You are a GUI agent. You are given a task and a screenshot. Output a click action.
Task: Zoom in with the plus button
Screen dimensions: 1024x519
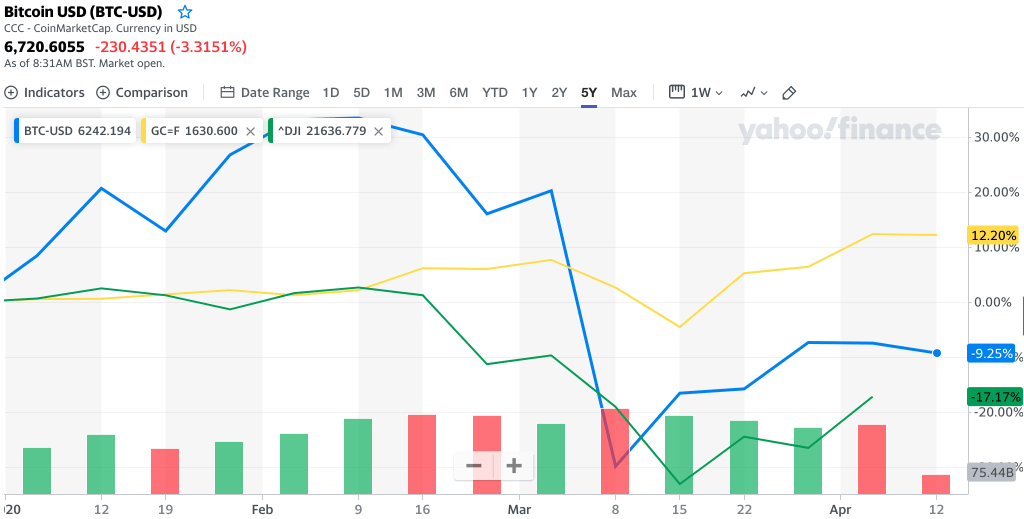coord(514,465)
